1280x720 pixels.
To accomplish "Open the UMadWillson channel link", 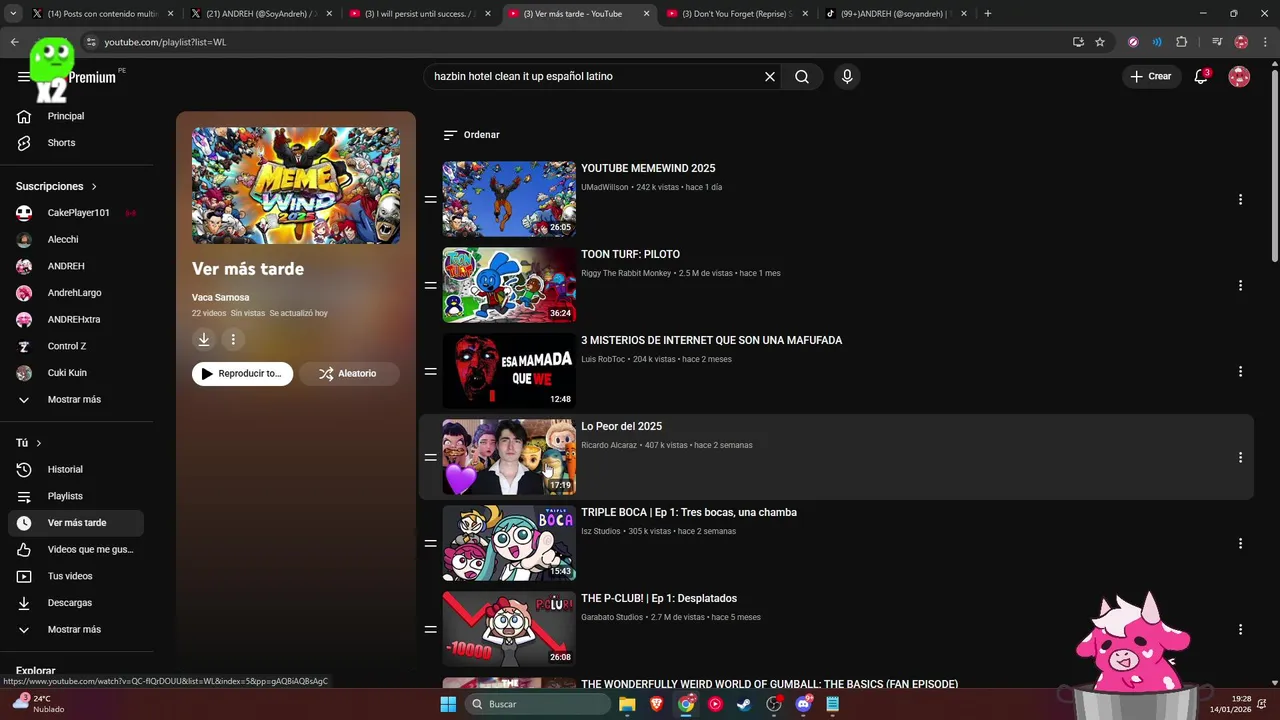I will coord(605,188).
